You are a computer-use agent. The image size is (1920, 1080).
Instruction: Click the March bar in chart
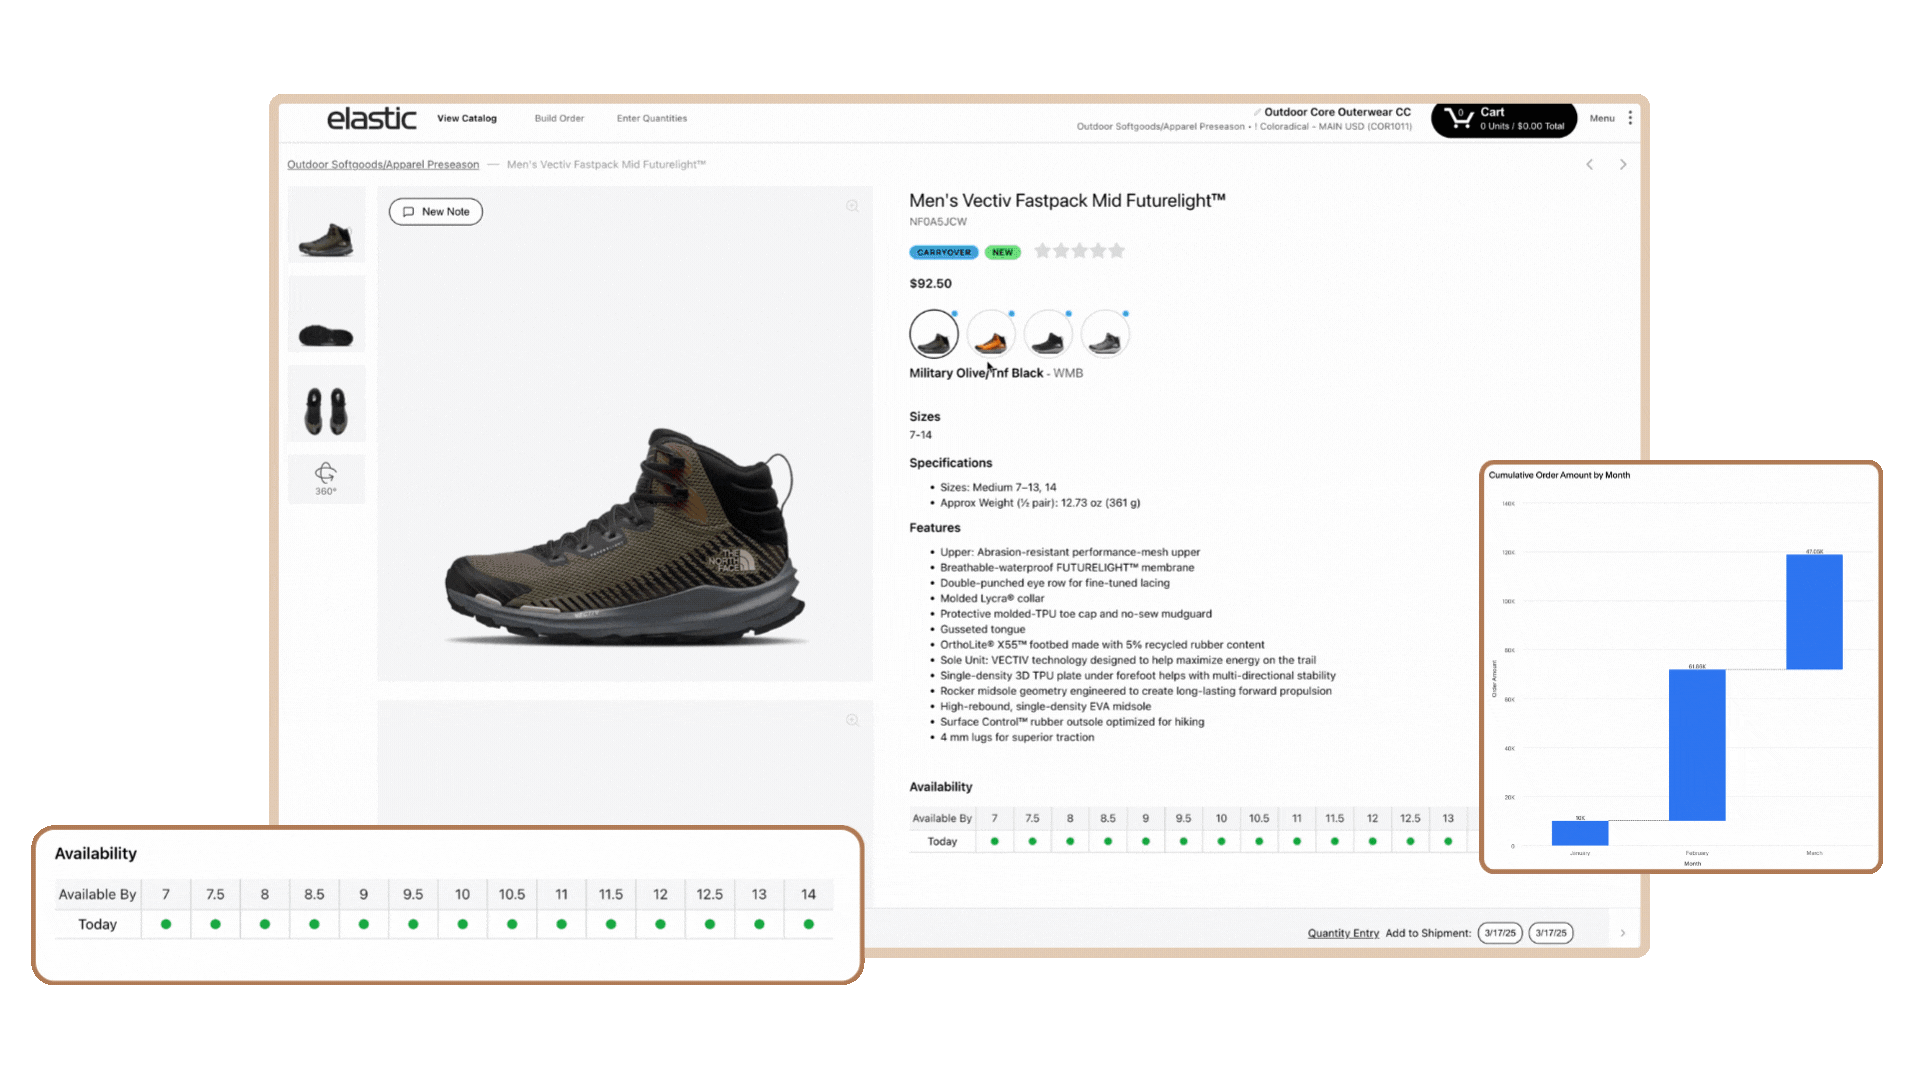coord(1814,612)
